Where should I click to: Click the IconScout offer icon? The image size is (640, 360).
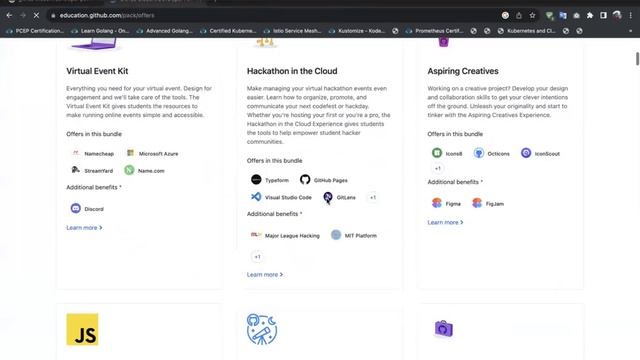tap(526, 153)
